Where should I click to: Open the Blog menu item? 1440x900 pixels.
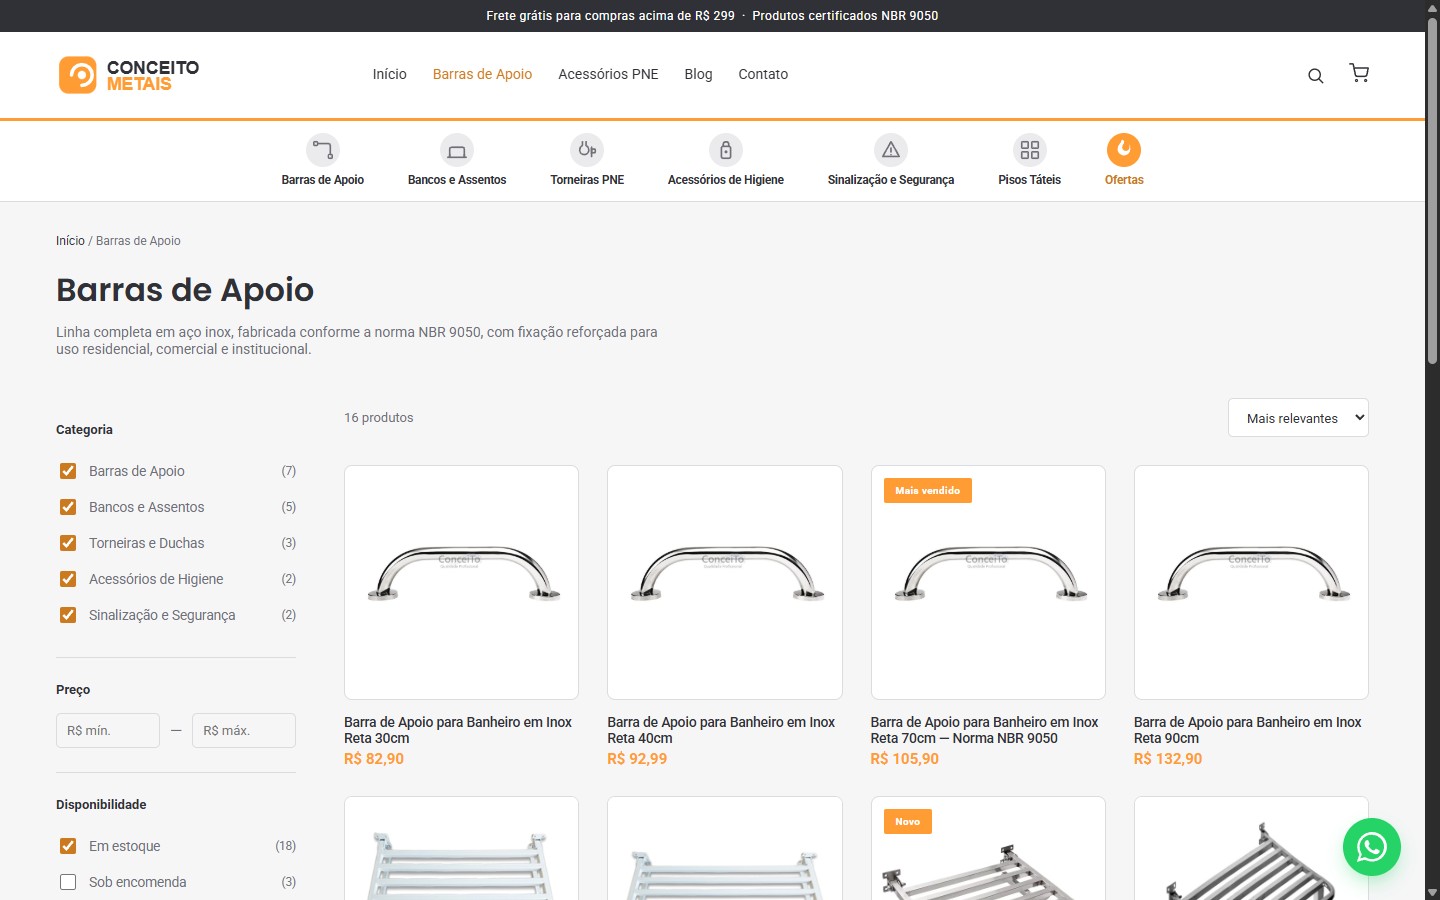(x=698, y=74)
